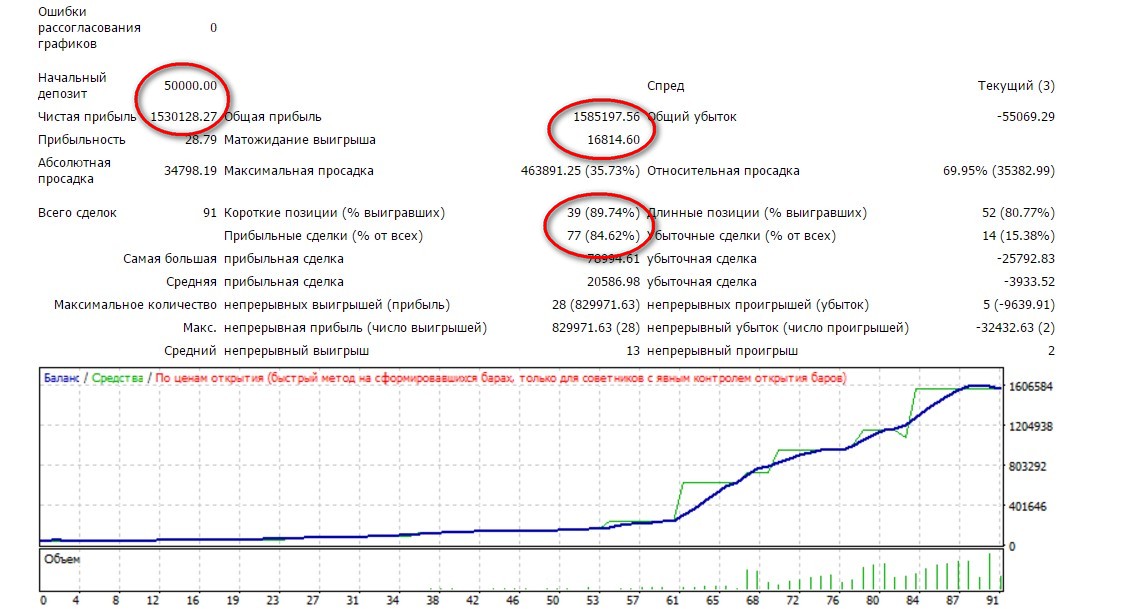Click the green 'Средства' legend label

click(x=118, y=378)
